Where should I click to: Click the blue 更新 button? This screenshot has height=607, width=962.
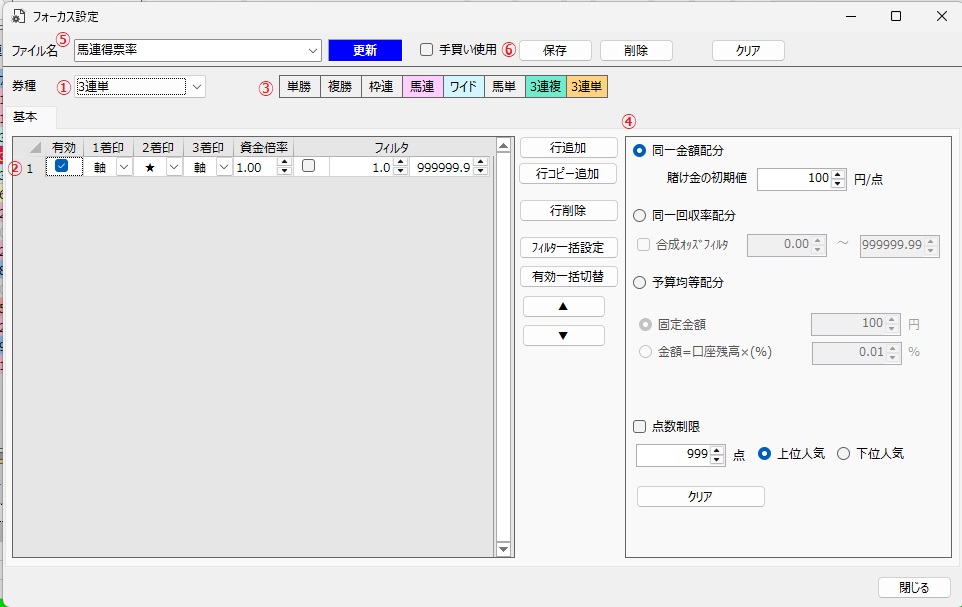pos(364,50)
